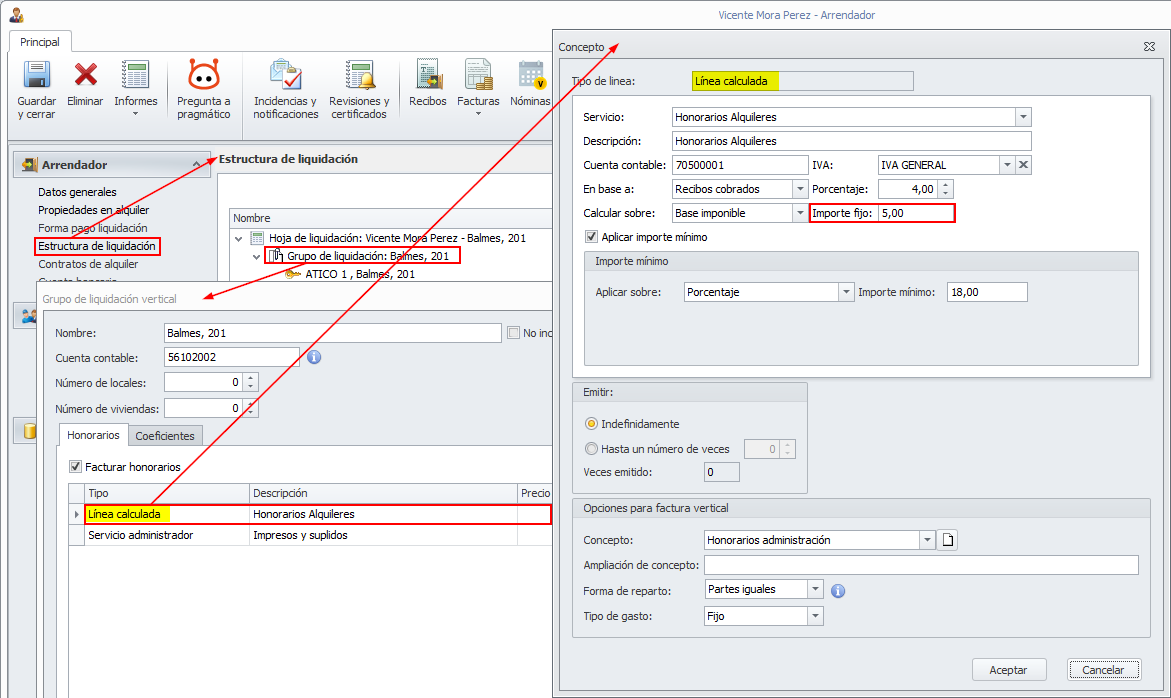Select the Servicio administrador table row
The height and width of the screenshot is (698, 1171).
(x=310, y=535)
